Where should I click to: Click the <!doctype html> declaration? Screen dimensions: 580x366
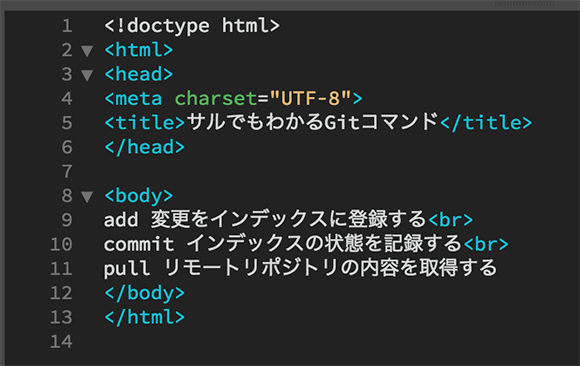tap(192, 26)
